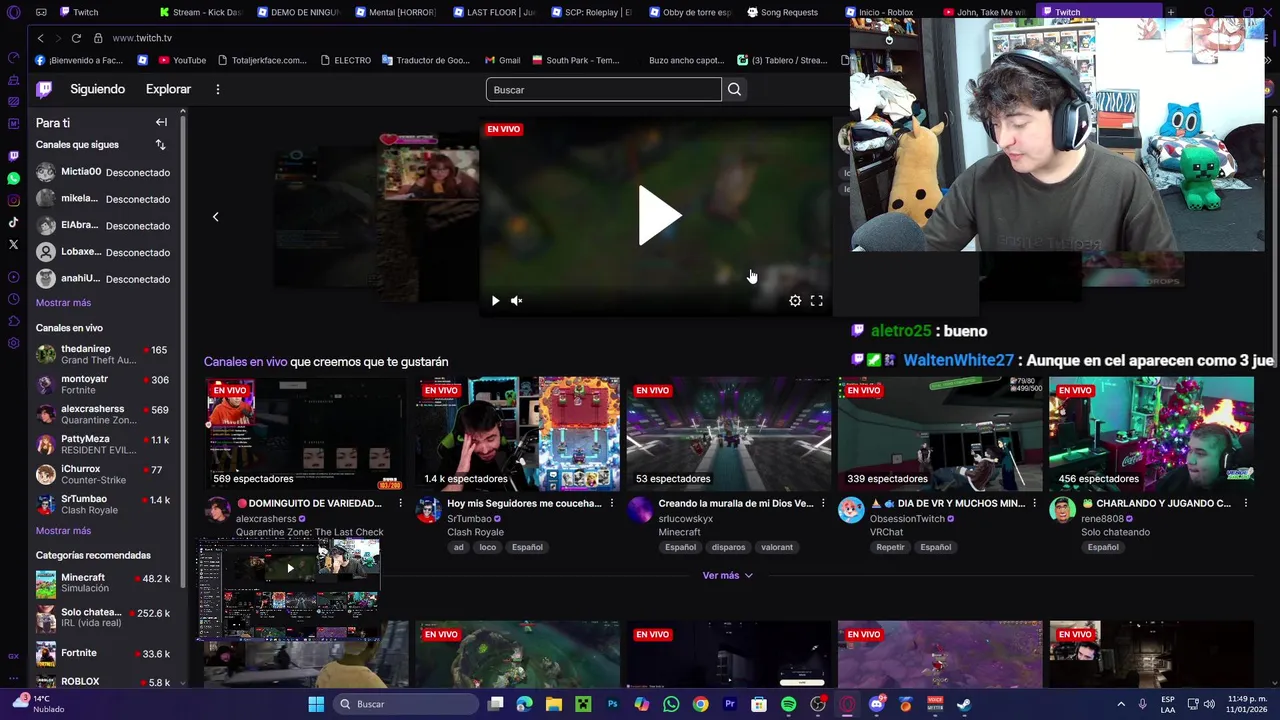Click small play button in featured player
Screen dimensions: 1280x720
click(x=495, y=301)
